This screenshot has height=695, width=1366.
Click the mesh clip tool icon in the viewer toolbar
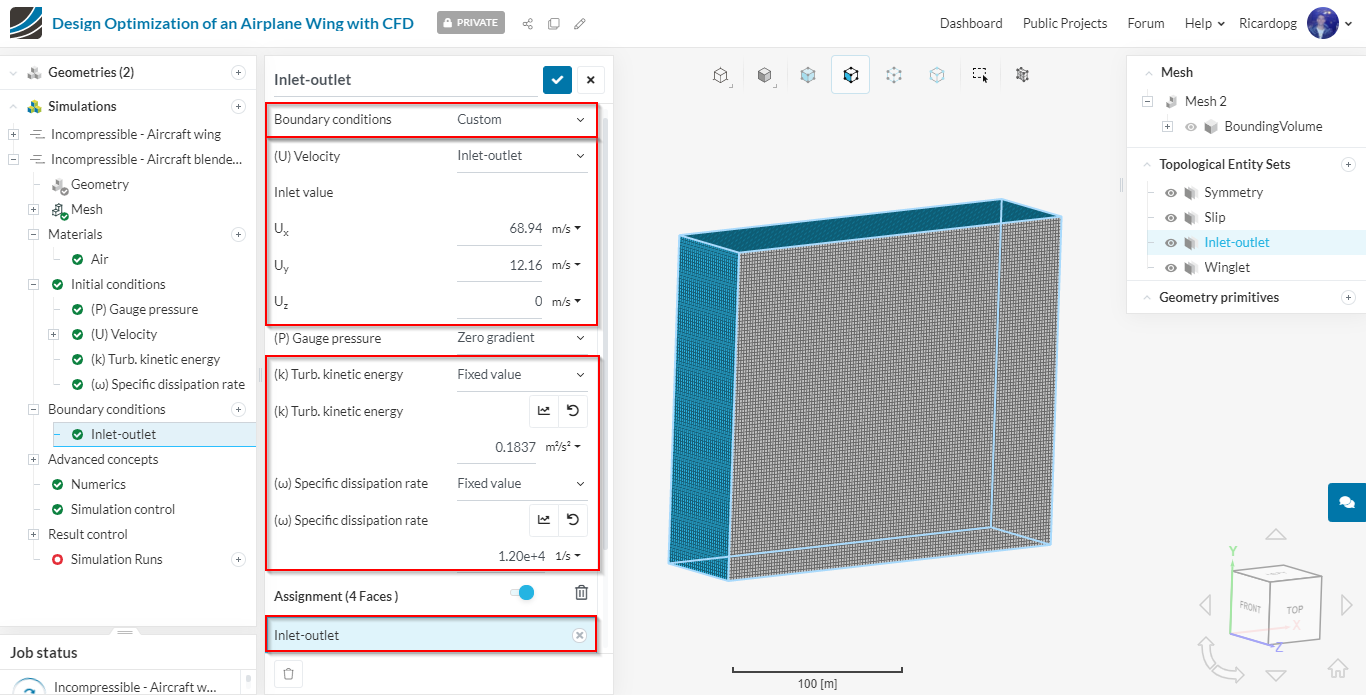click(1022, 75)
